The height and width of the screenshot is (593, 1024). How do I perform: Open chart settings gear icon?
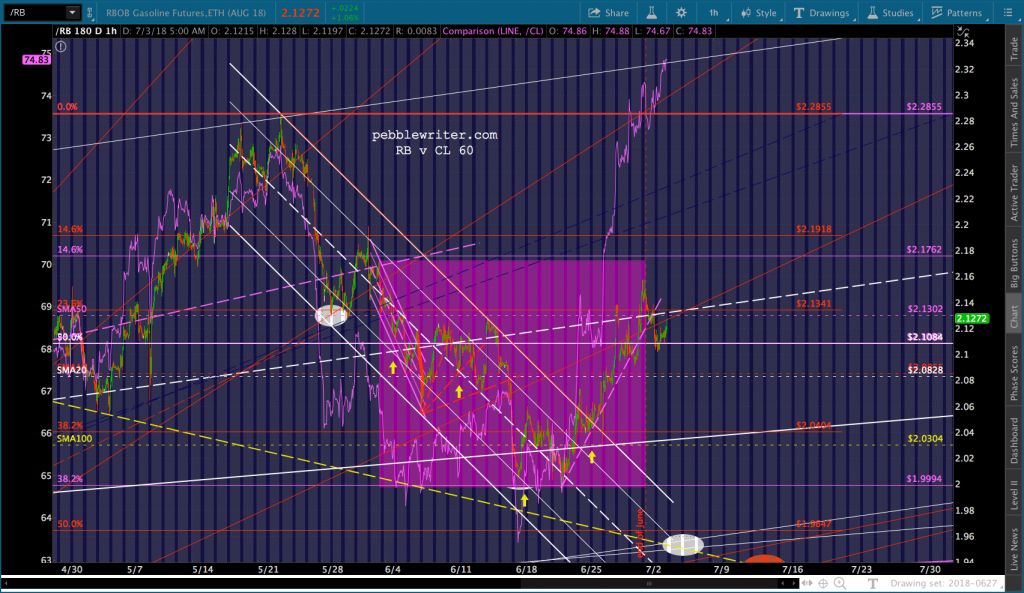point(681,13)
